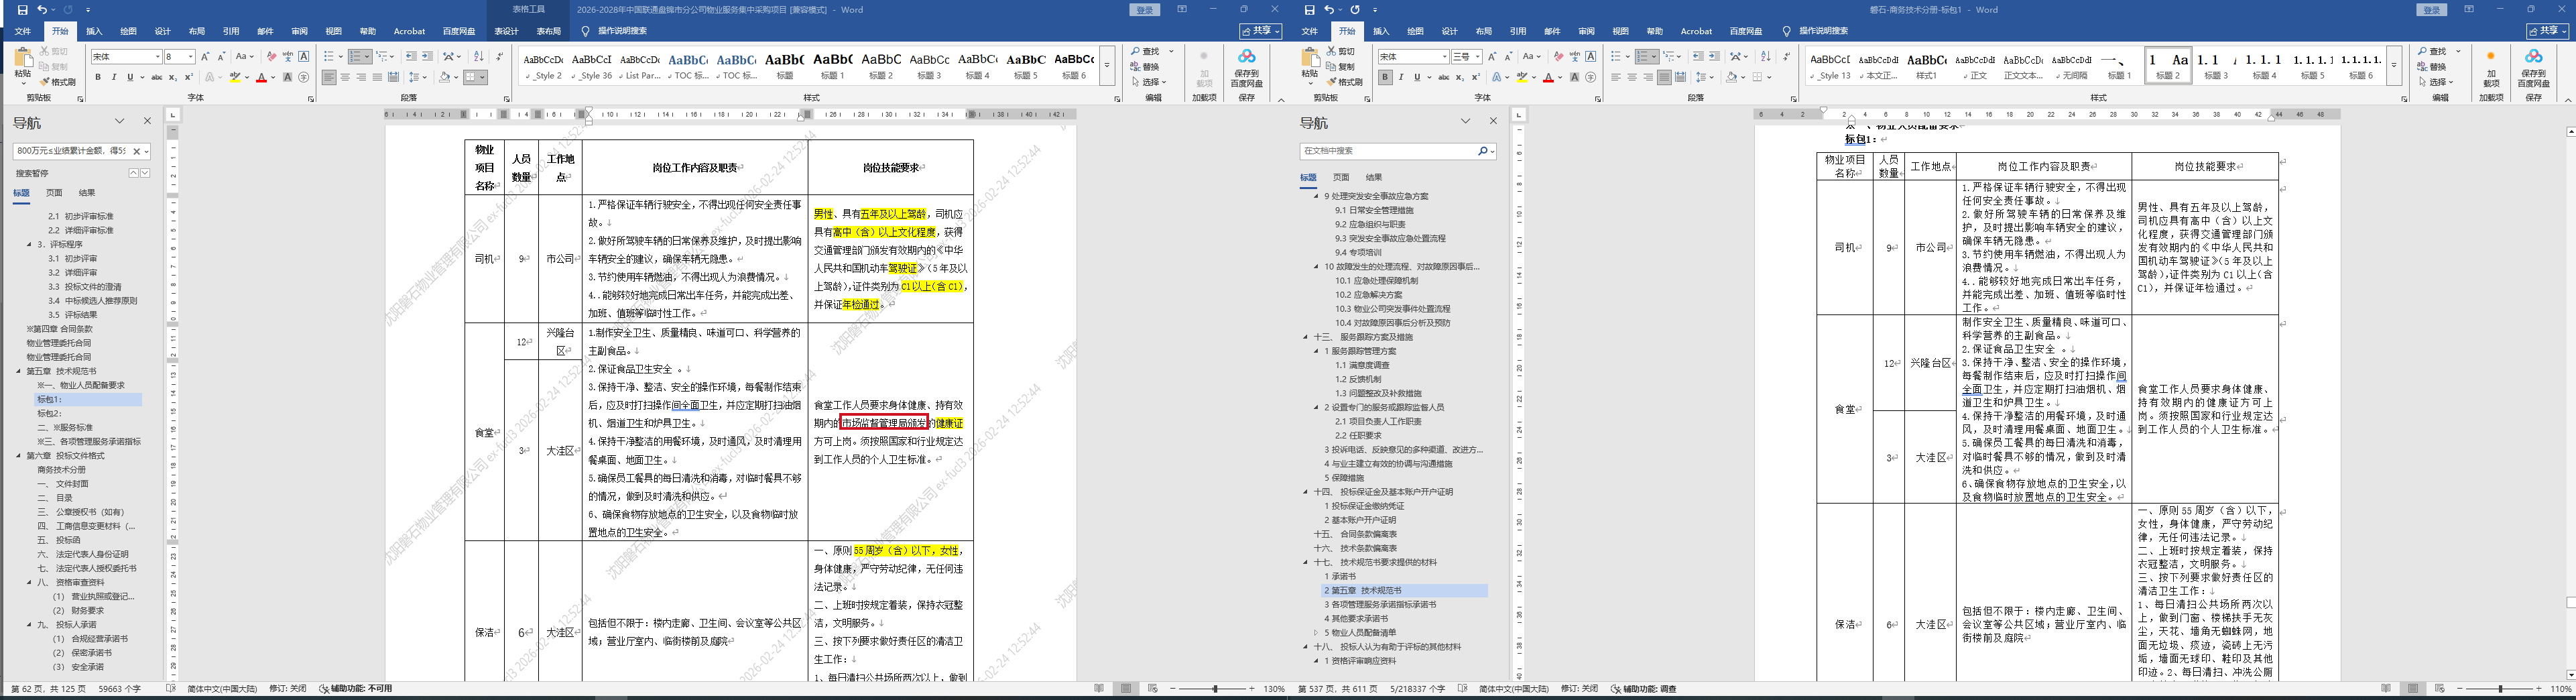Save the right Word document
The width and height of the screenshot is (2576, 700).
1310,10
